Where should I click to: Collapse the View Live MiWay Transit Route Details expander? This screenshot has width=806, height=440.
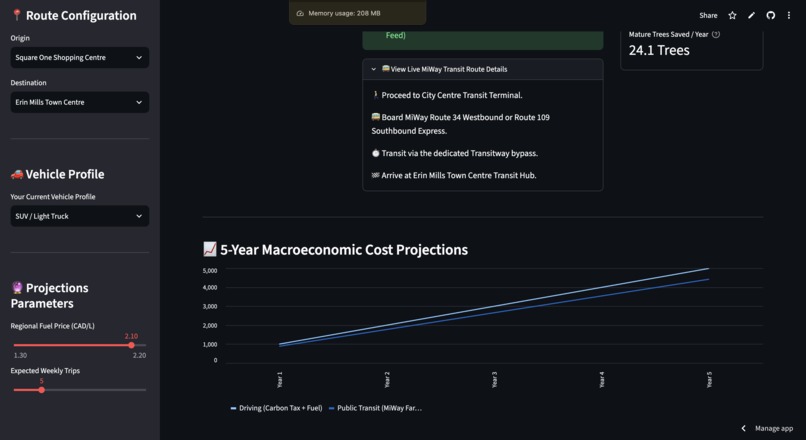click(x=483, y=69)
